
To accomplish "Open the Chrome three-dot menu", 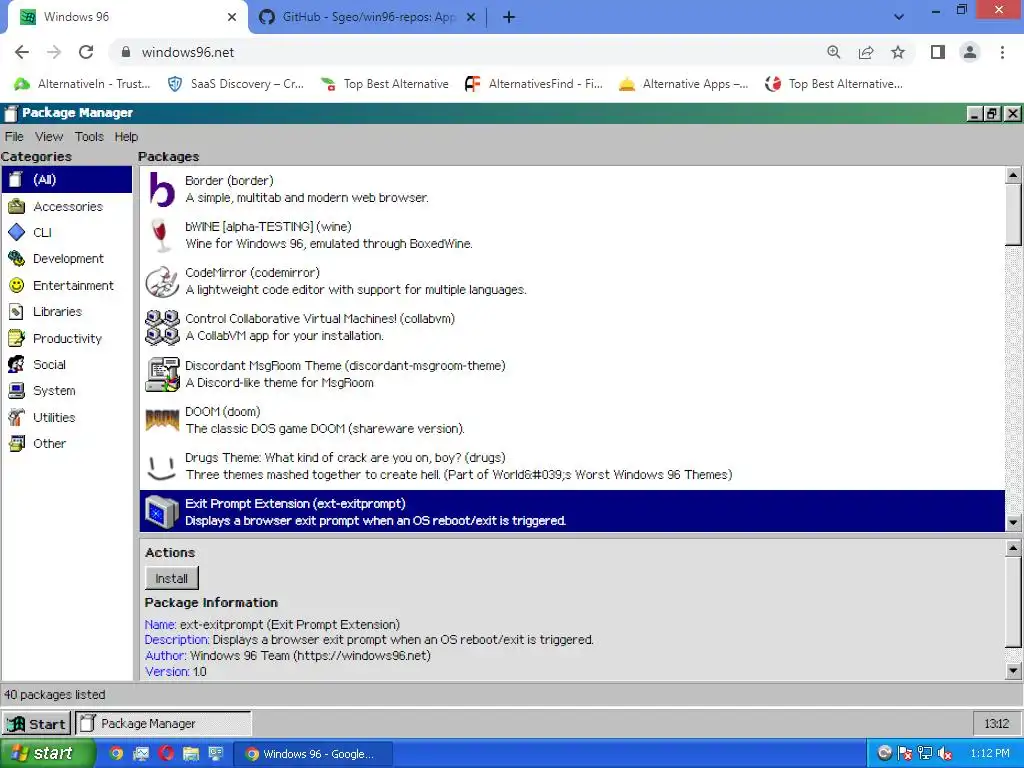I will click(1002, 52).
